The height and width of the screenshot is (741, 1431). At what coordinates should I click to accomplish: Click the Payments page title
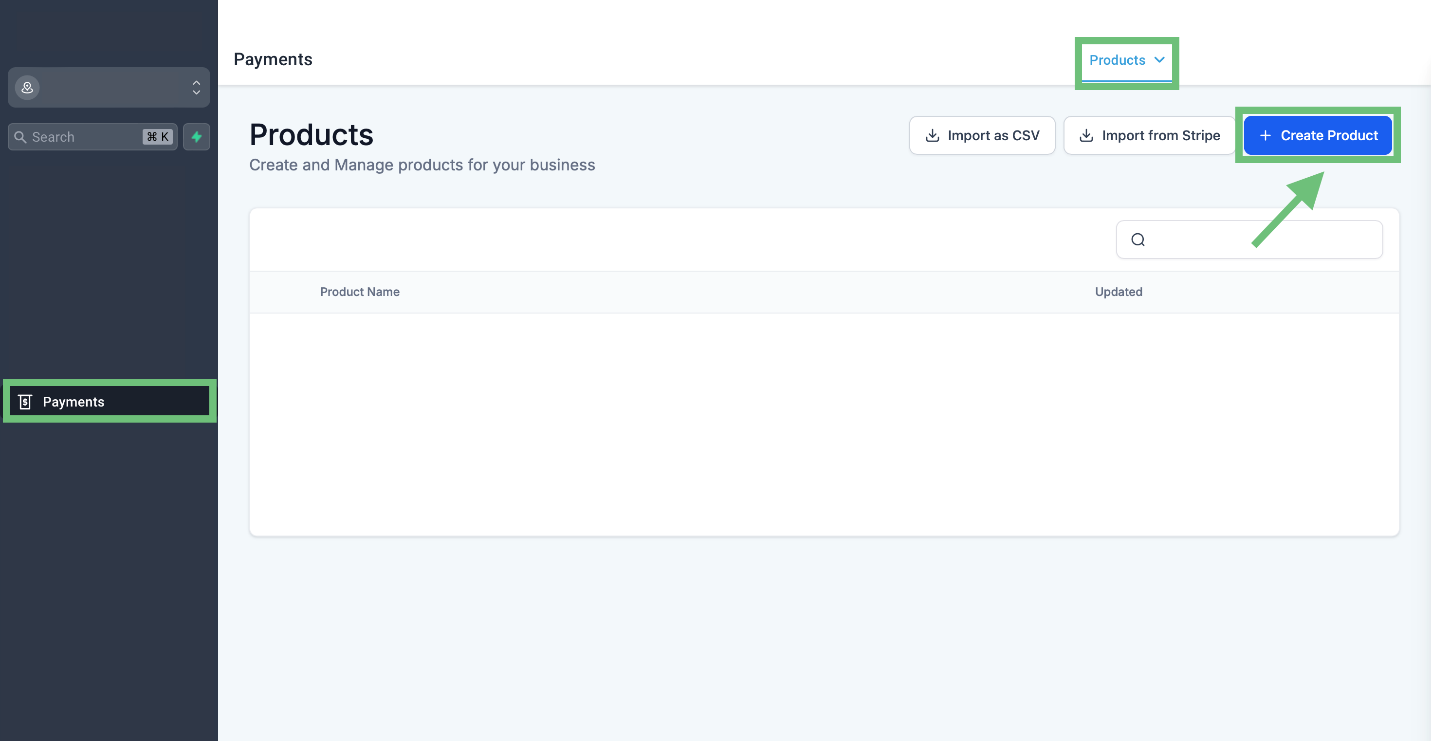tap(273, 59)
